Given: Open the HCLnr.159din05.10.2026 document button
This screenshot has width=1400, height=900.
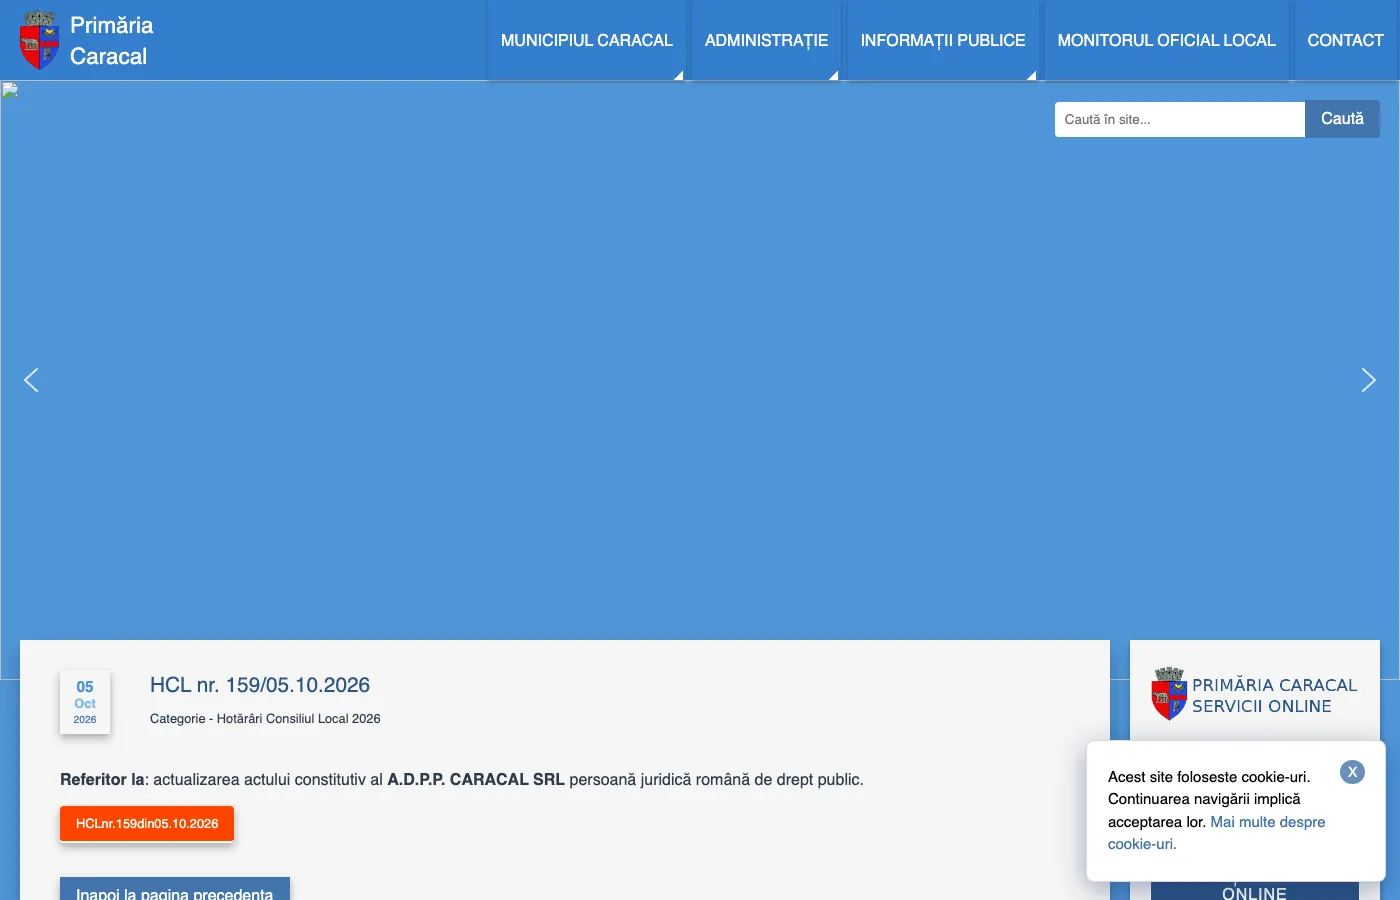Looking at the screenshot, I should click(147, 824).
